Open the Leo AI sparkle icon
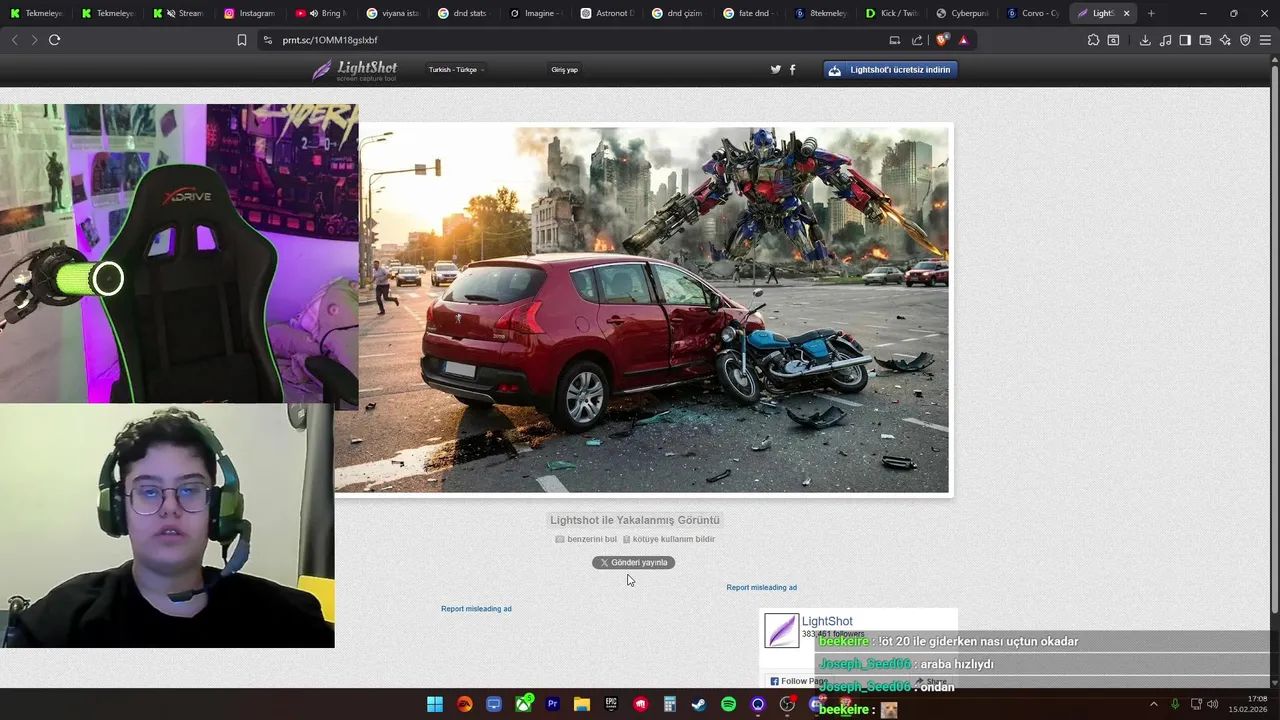 point(1225,40)
